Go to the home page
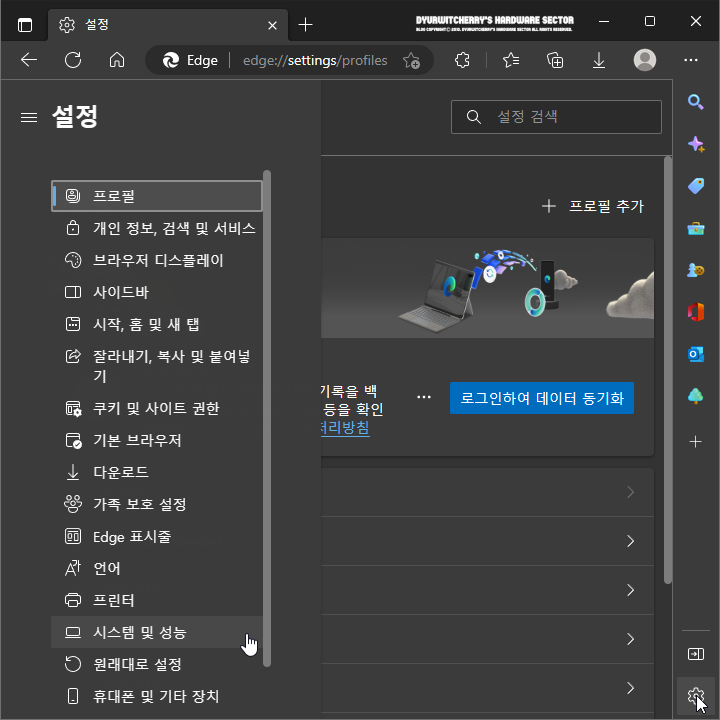720x720 pixels. (117, 60)
